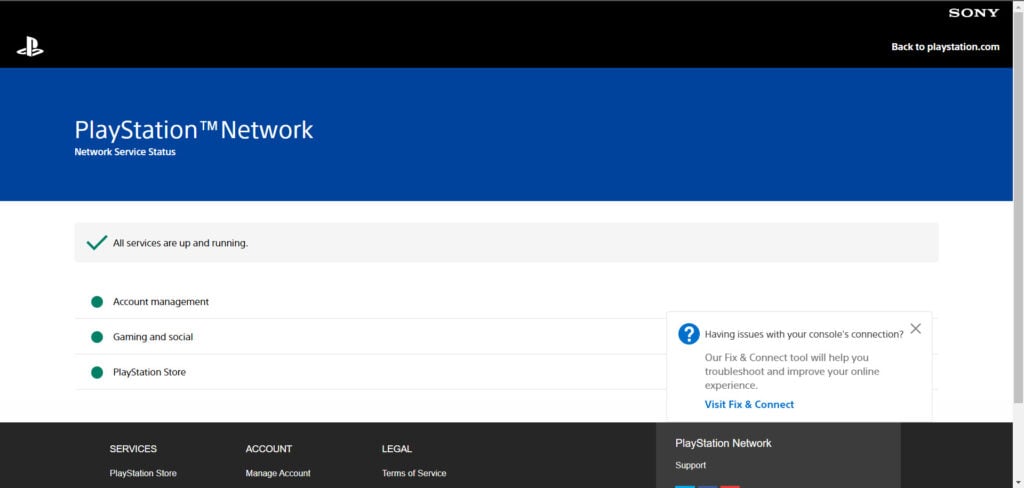Viewport: 1024px width, 488px height.
Task: Click the Gaming and social green status dot
Action: [97, 337]
